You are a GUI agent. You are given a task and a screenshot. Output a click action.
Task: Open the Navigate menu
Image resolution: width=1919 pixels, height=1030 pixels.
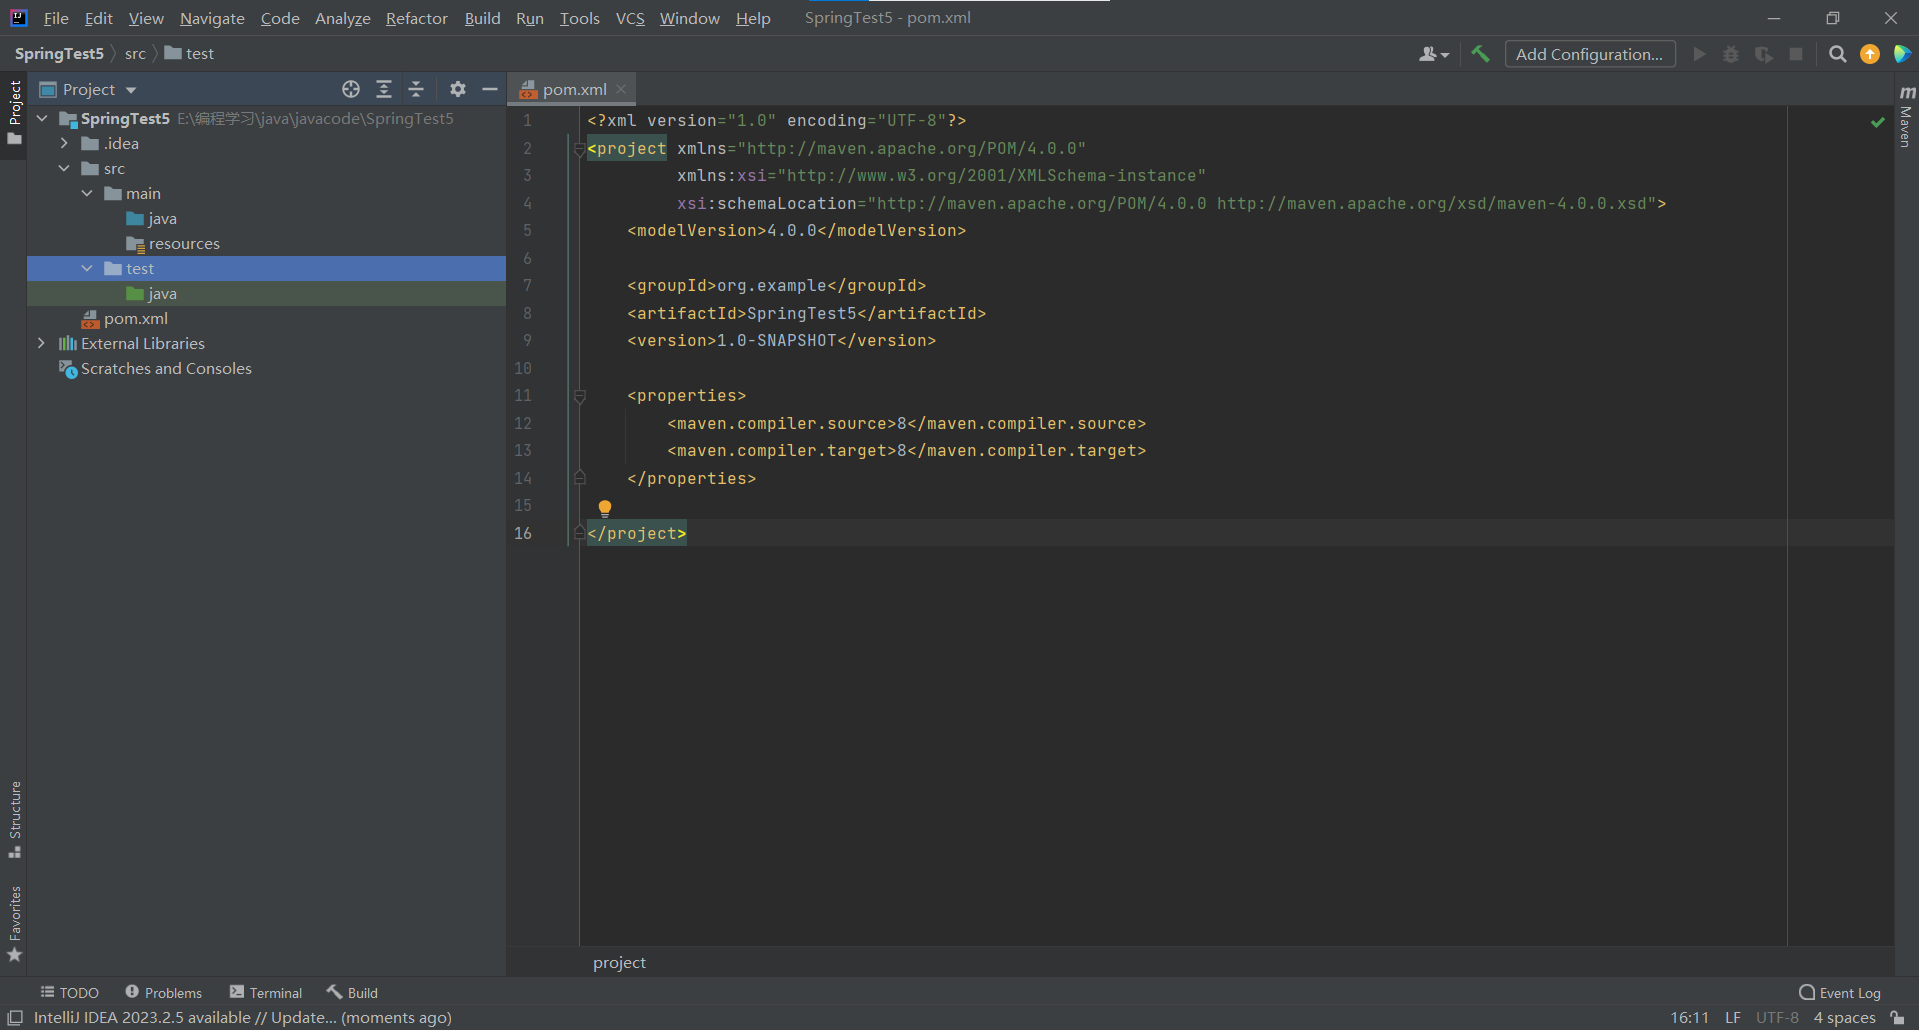point(212,18)
